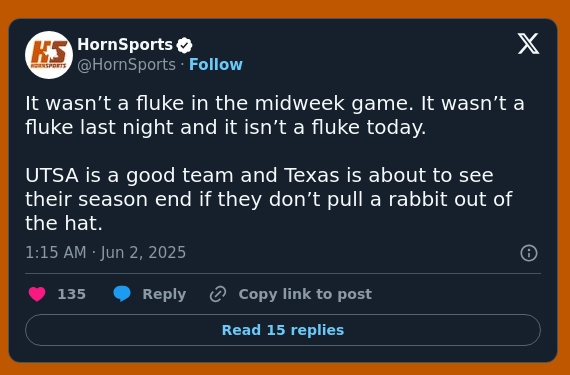570x375 pixels.
Task: Click the blue reply bubble icon
Action: click(x=122, y=294)
